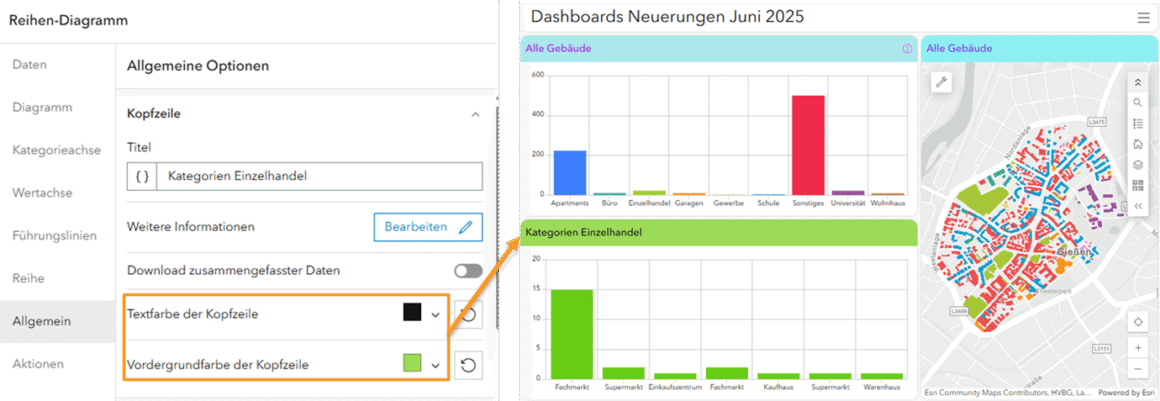Click the curly braces icon beside Titel

pyautogui.click(x=142, y=176)
